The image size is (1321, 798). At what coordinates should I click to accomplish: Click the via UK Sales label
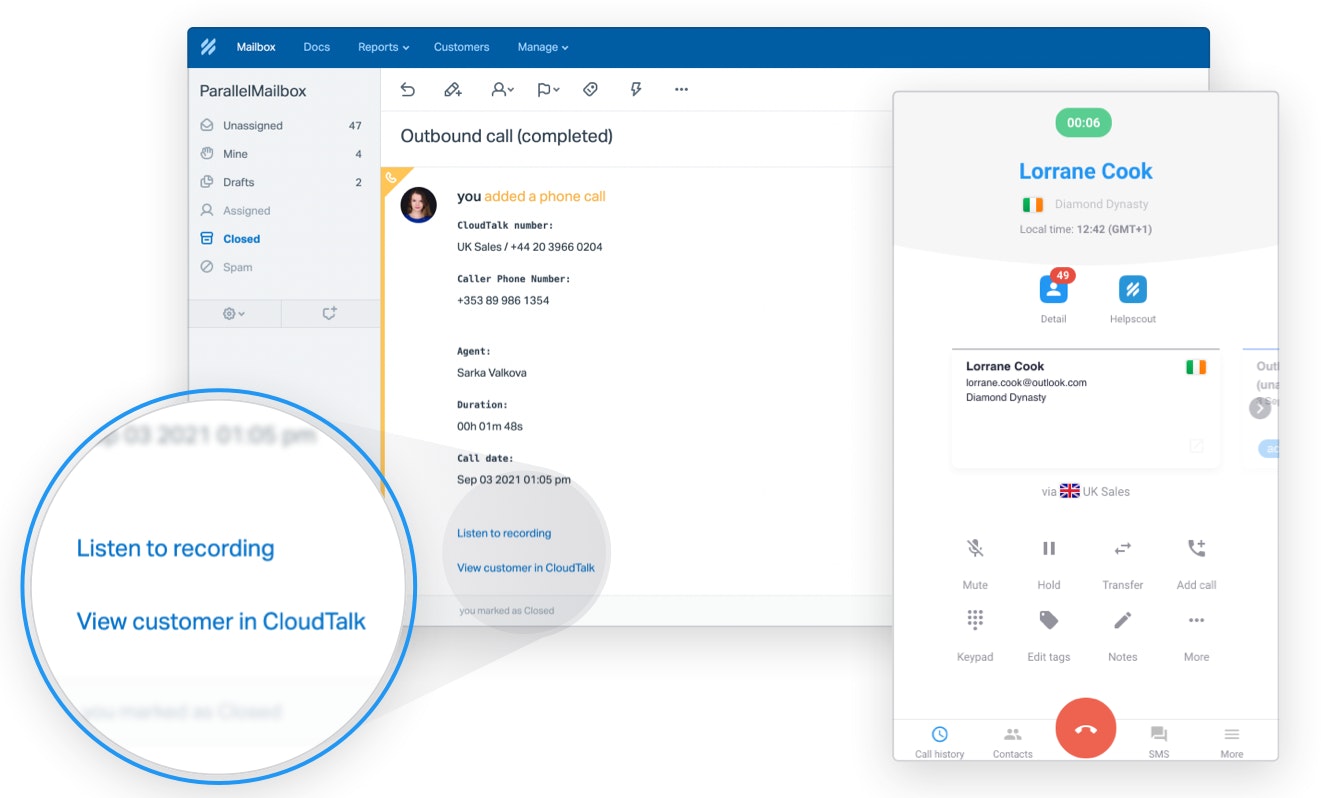click(1086, 491)
